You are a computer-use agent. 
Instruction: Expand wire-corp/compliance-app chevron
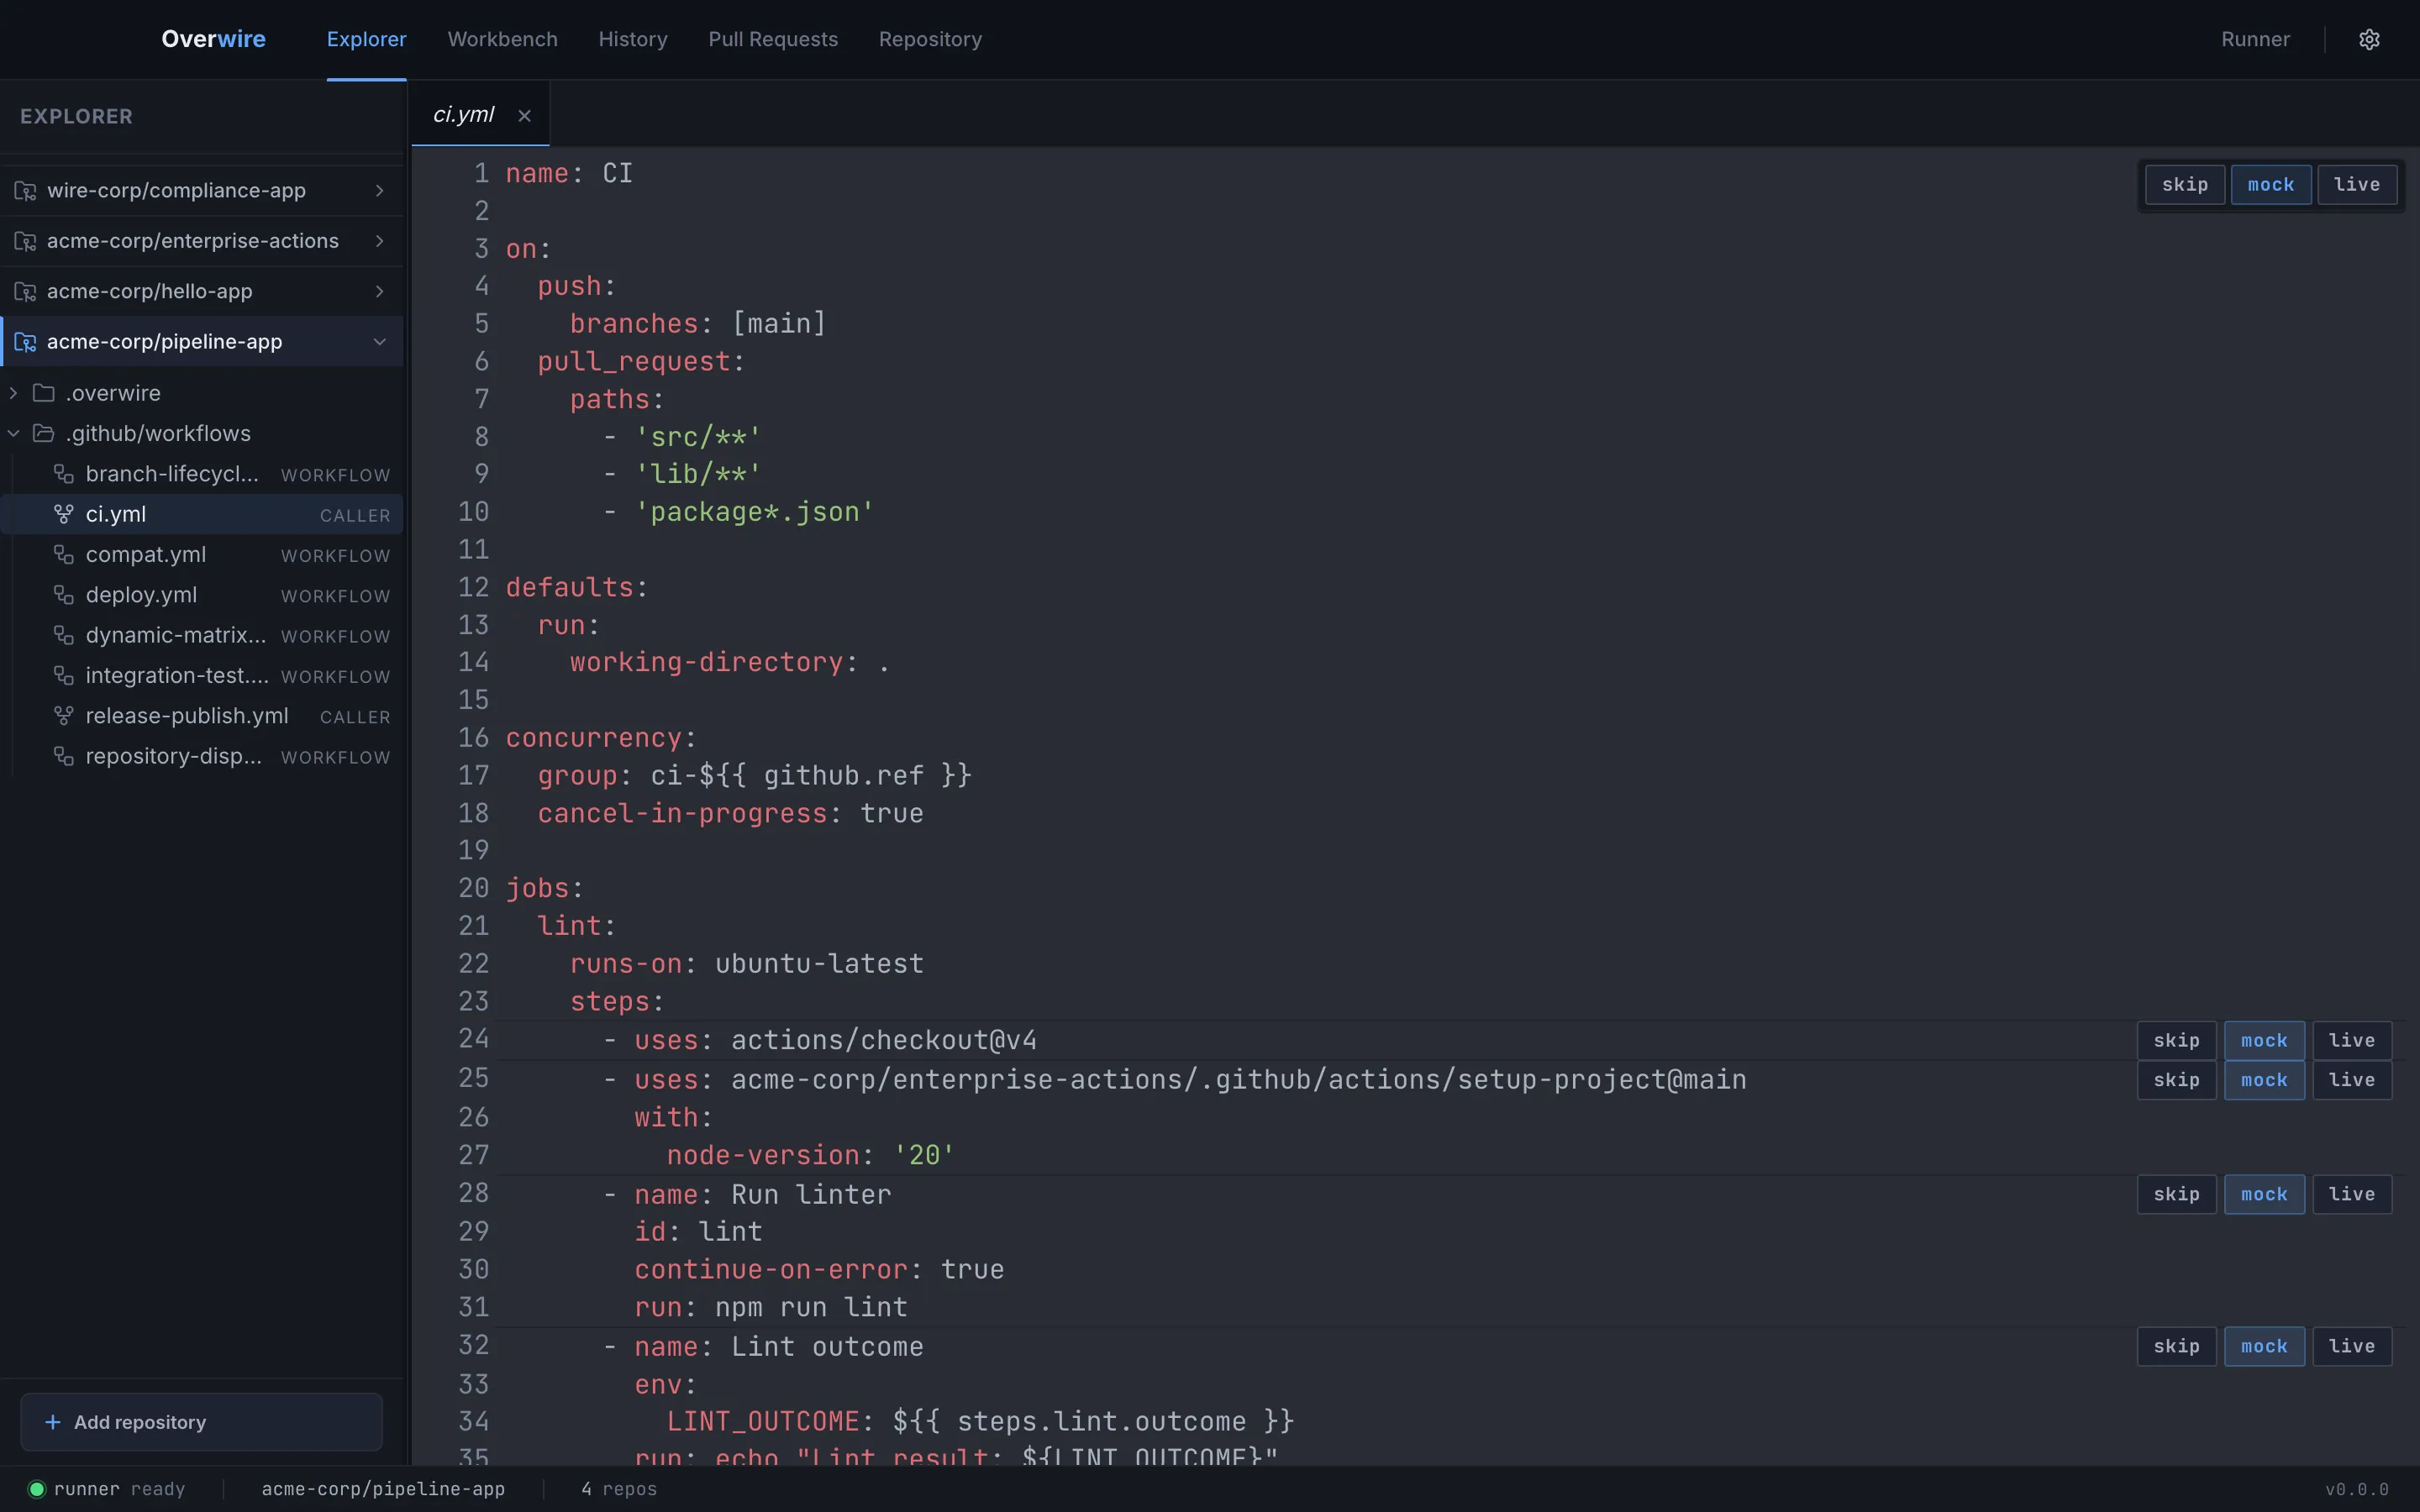[380, 190]
